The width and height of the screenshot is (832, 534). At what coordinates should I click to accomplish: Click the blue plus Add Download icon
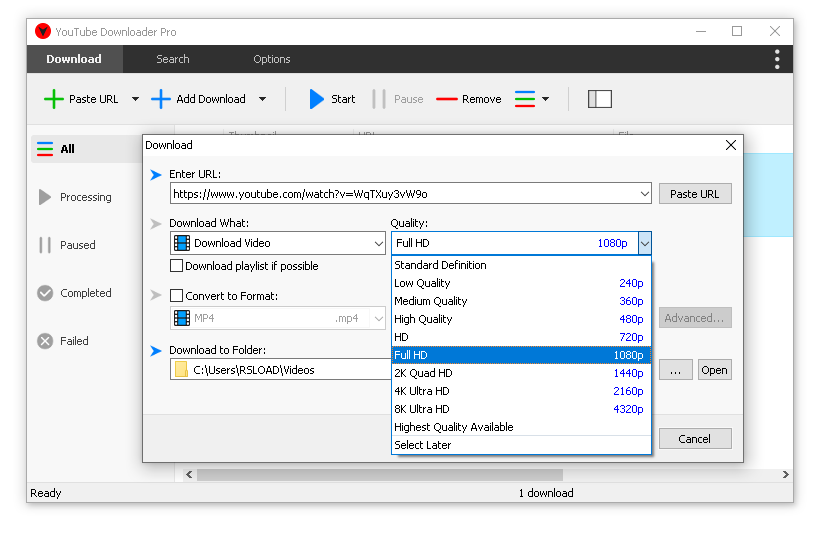click(161, 99)
